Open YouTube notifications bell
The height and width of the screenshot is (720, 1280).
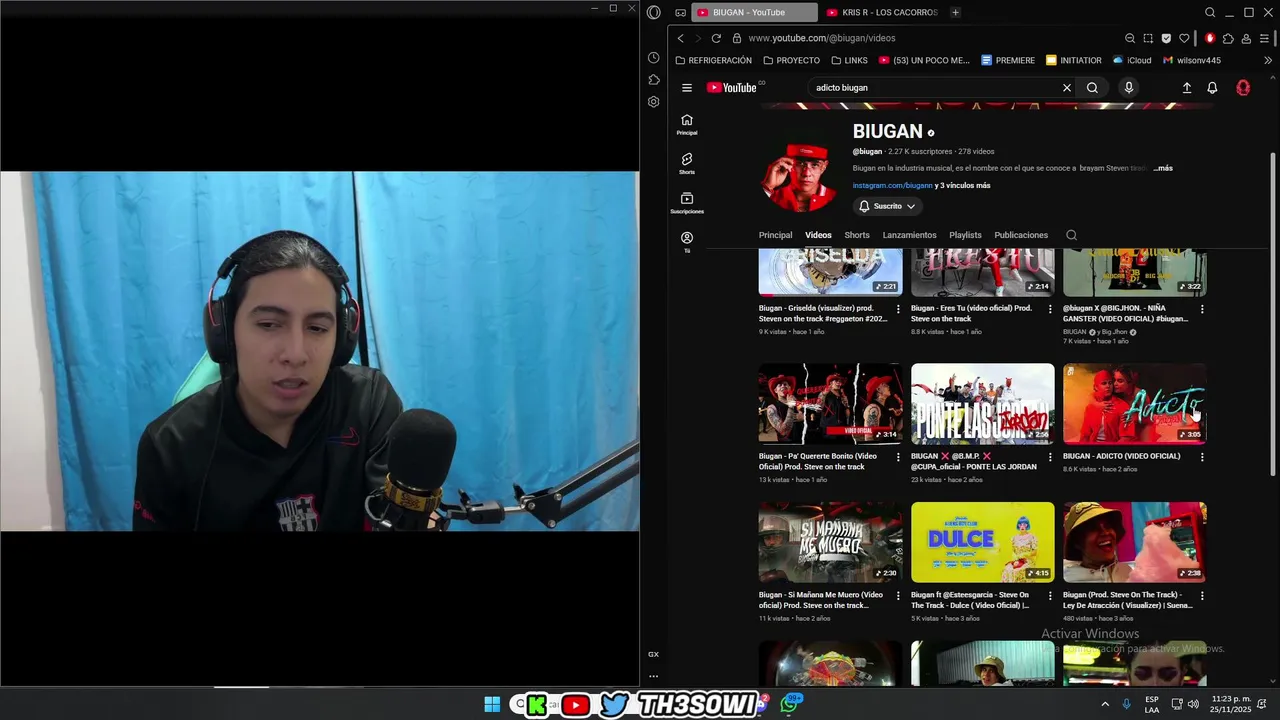coord(1212,88)
